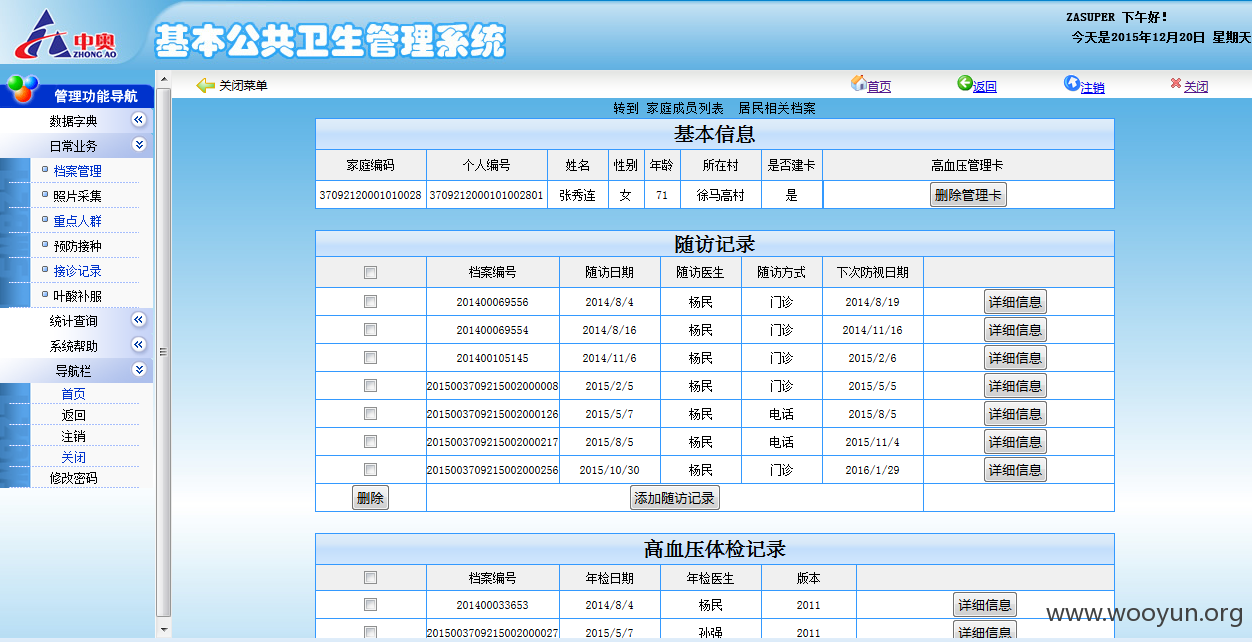Check the row for record 201400105145
This screenshot has width=1252, height=642.
[371, 357]
